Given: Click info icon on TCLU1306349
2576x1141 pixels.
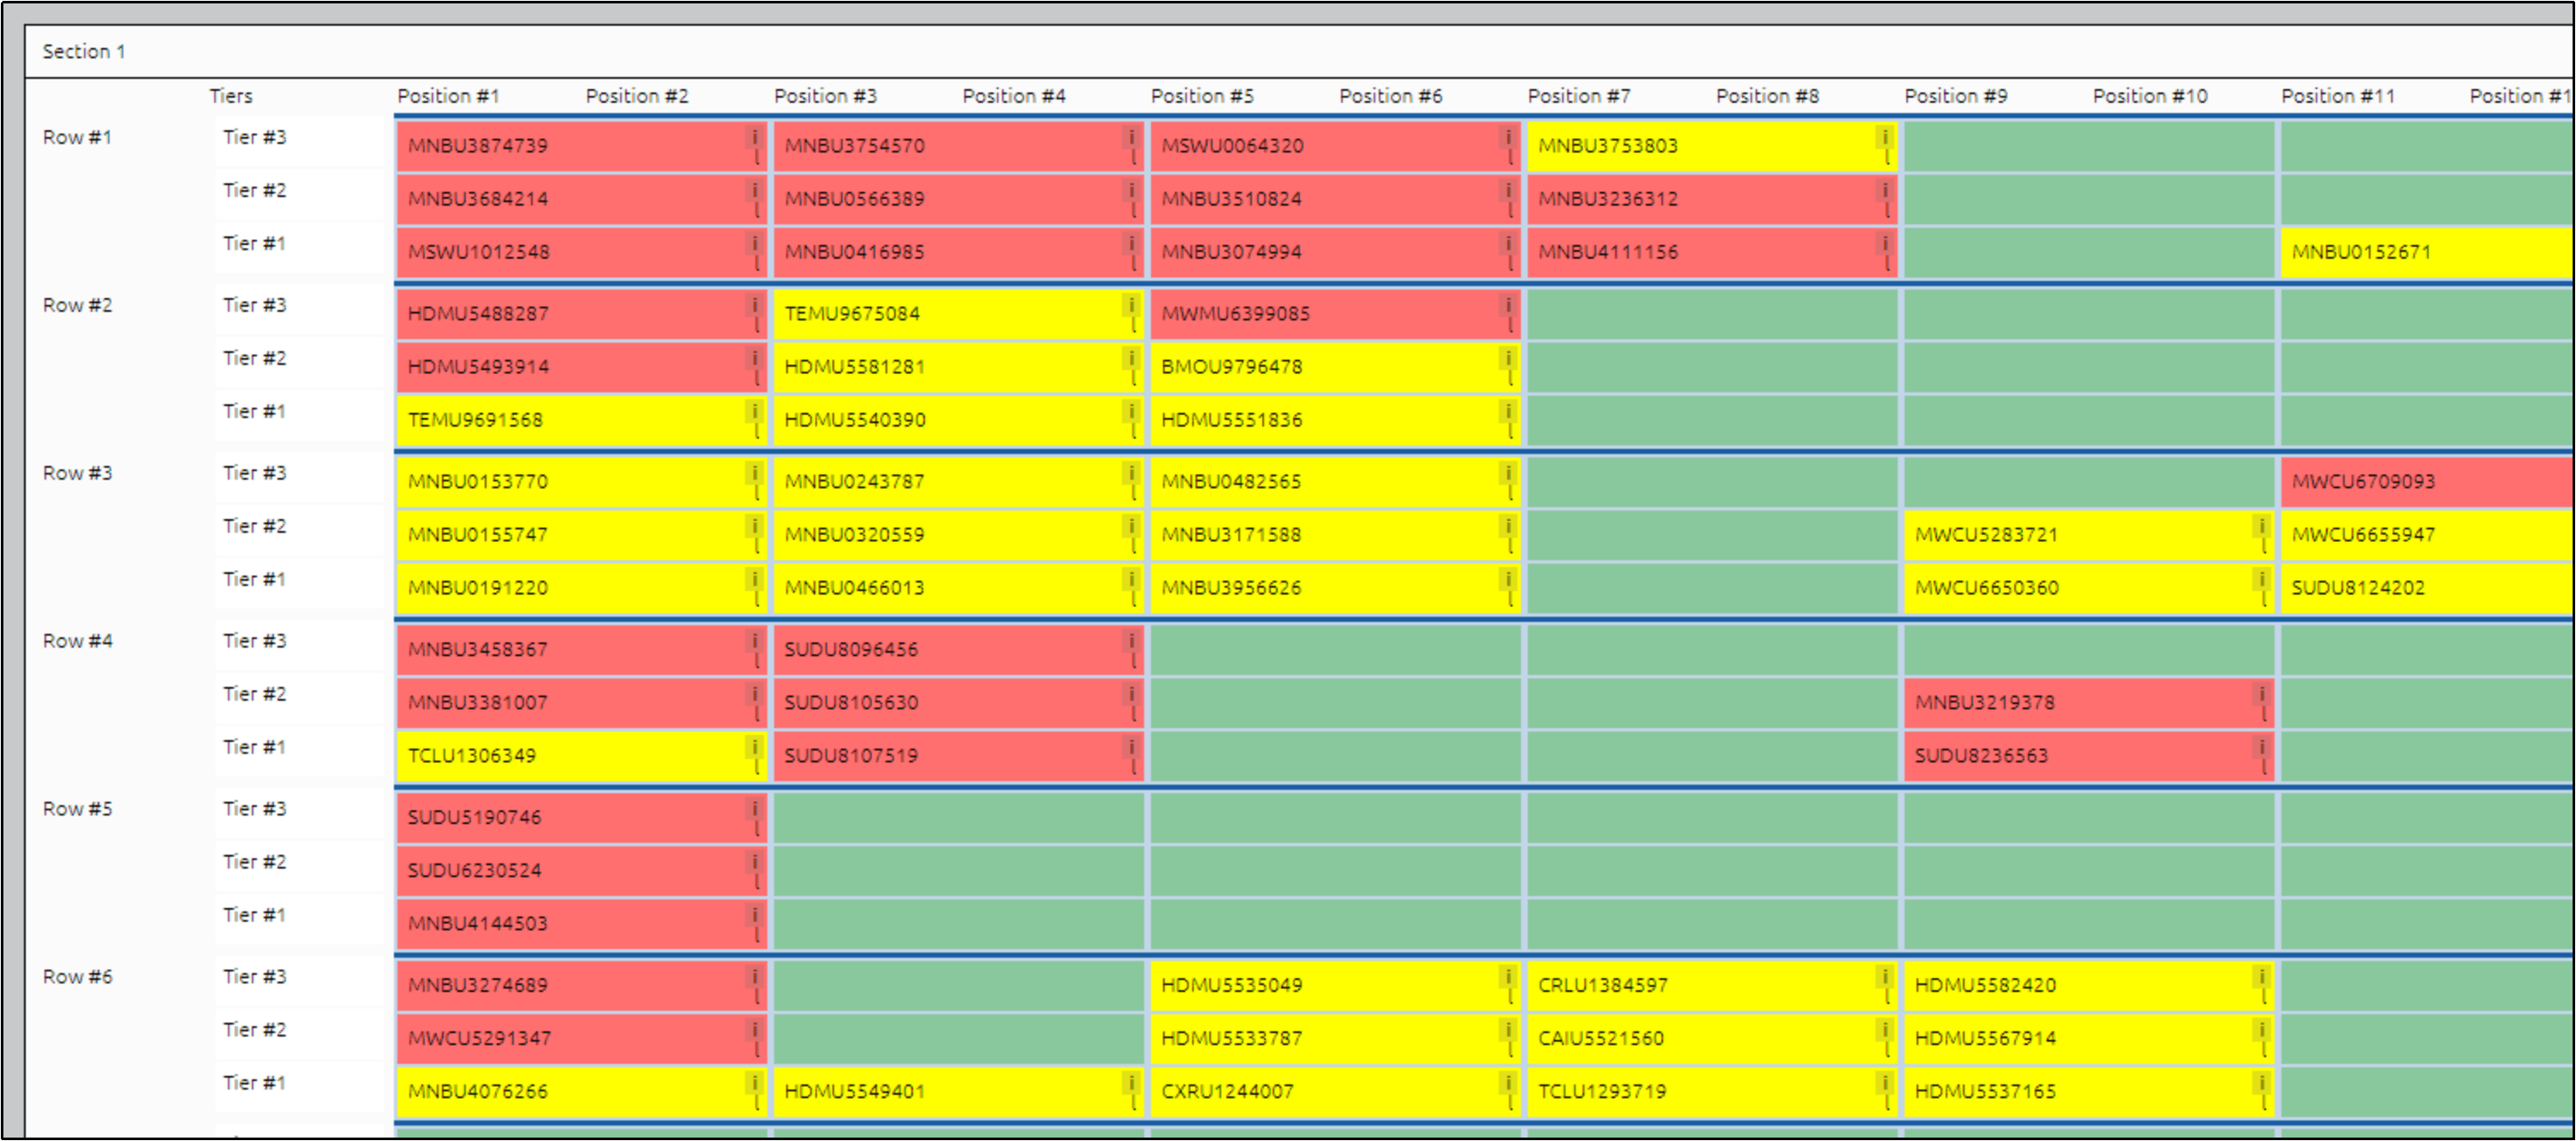Looking at the screenshot, I should (755, 747).
